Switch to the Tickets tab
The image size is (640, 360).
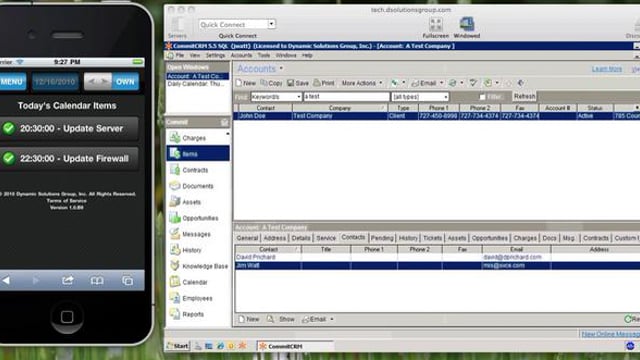[x=432, y=238]
